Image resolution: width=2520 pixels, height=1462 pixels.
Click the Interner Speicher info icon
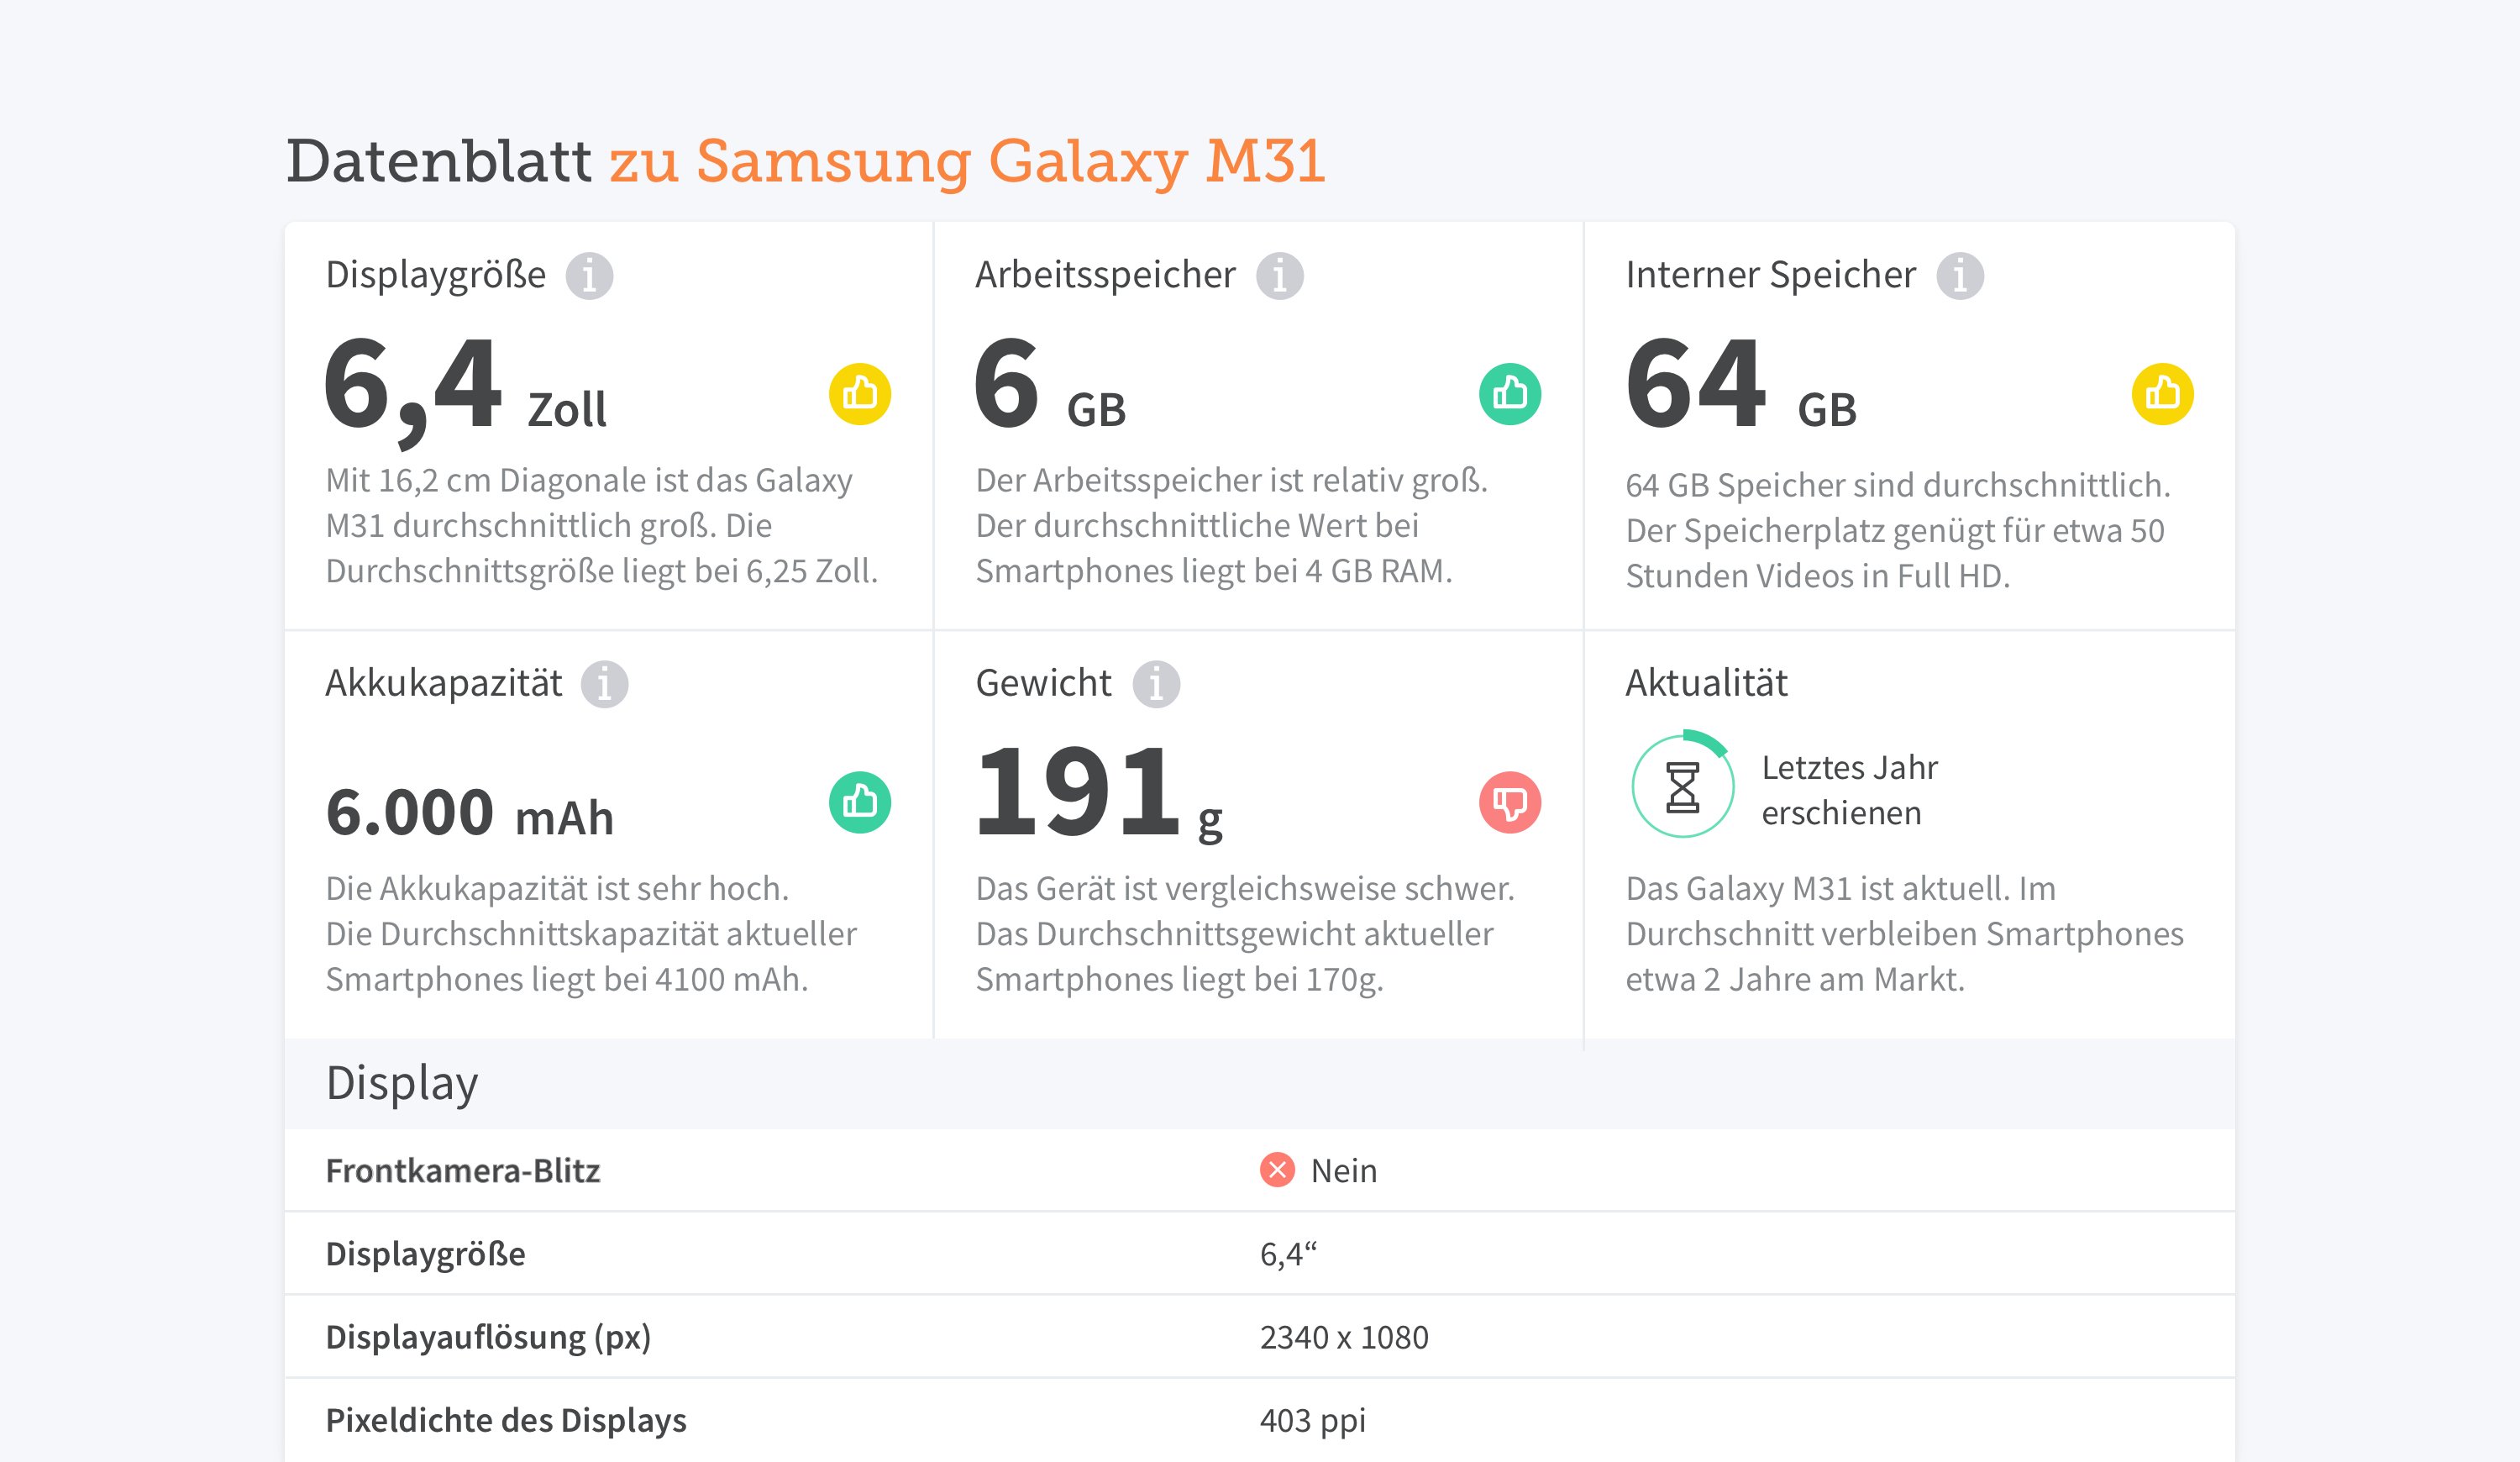pyautogui.click(x=1959, y=276)
